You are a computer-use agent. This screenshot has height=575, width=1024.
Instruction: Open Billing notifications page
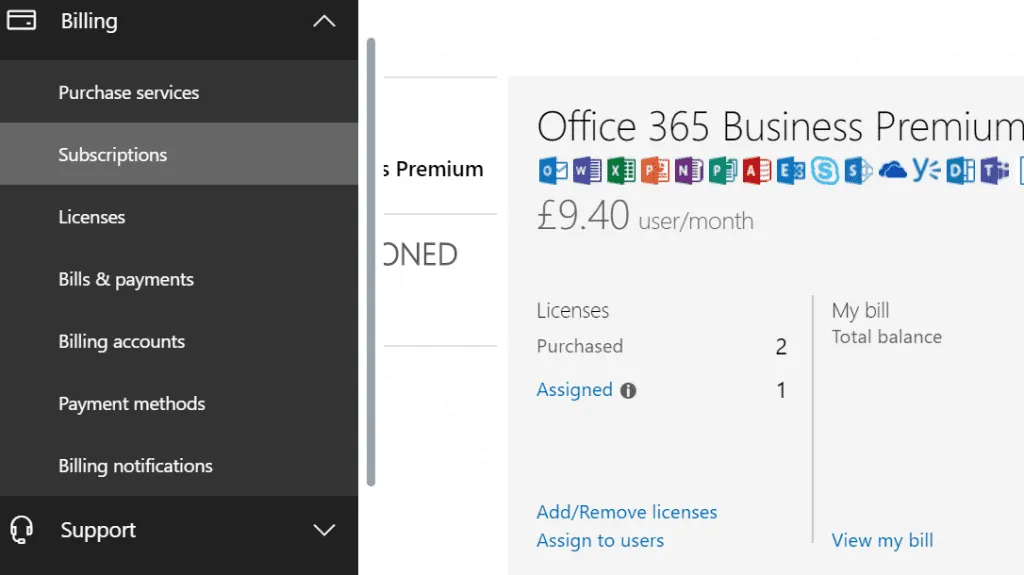pos(179,465)
